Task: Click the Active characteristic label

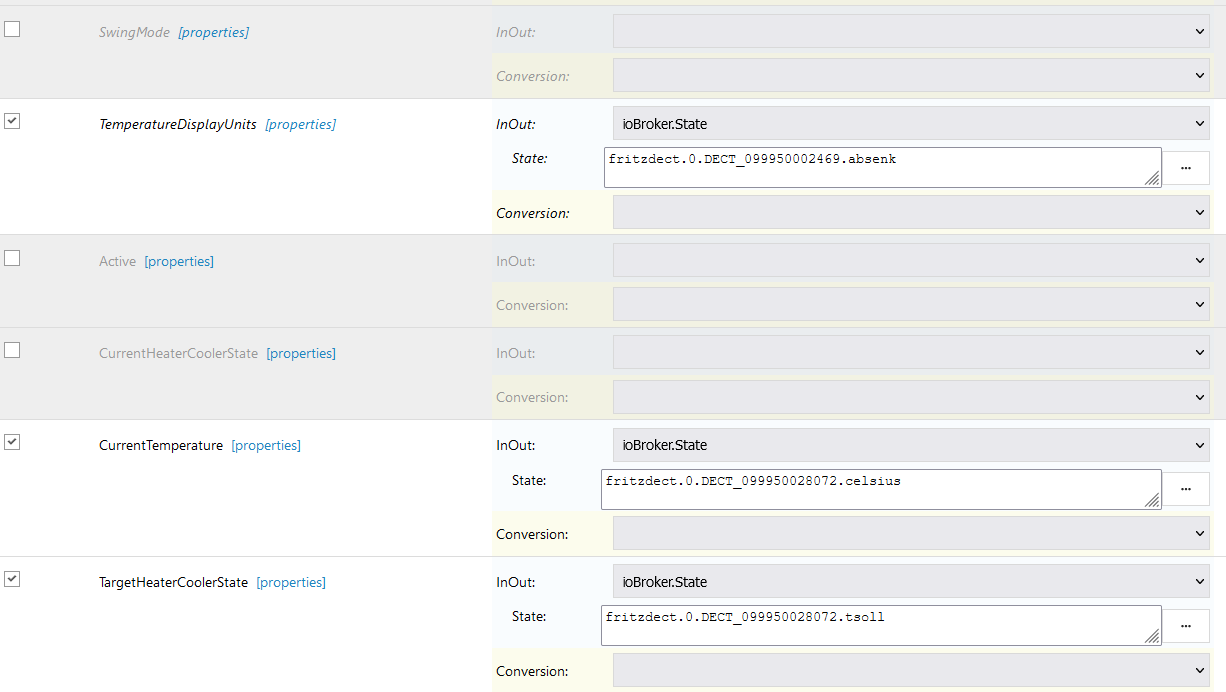Action: 117,261
